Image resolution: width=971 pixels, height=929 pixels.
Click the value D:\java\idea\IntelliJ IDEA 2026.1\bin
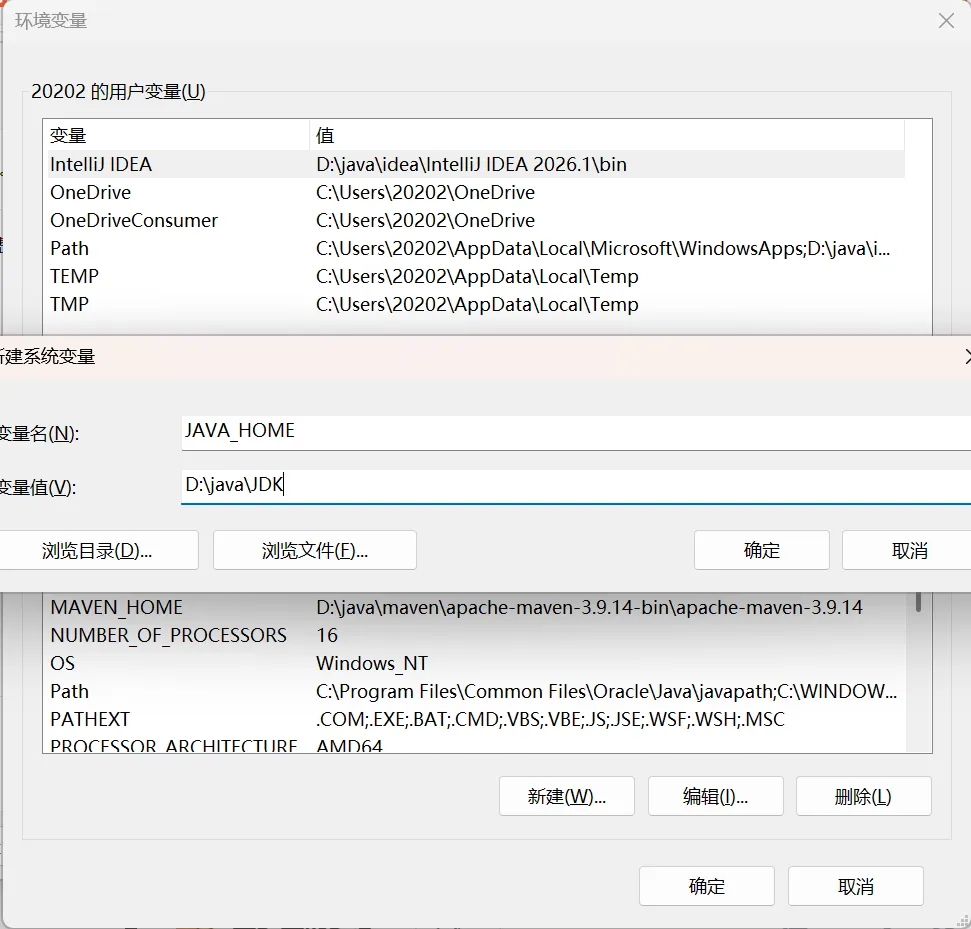click(471, 164)
